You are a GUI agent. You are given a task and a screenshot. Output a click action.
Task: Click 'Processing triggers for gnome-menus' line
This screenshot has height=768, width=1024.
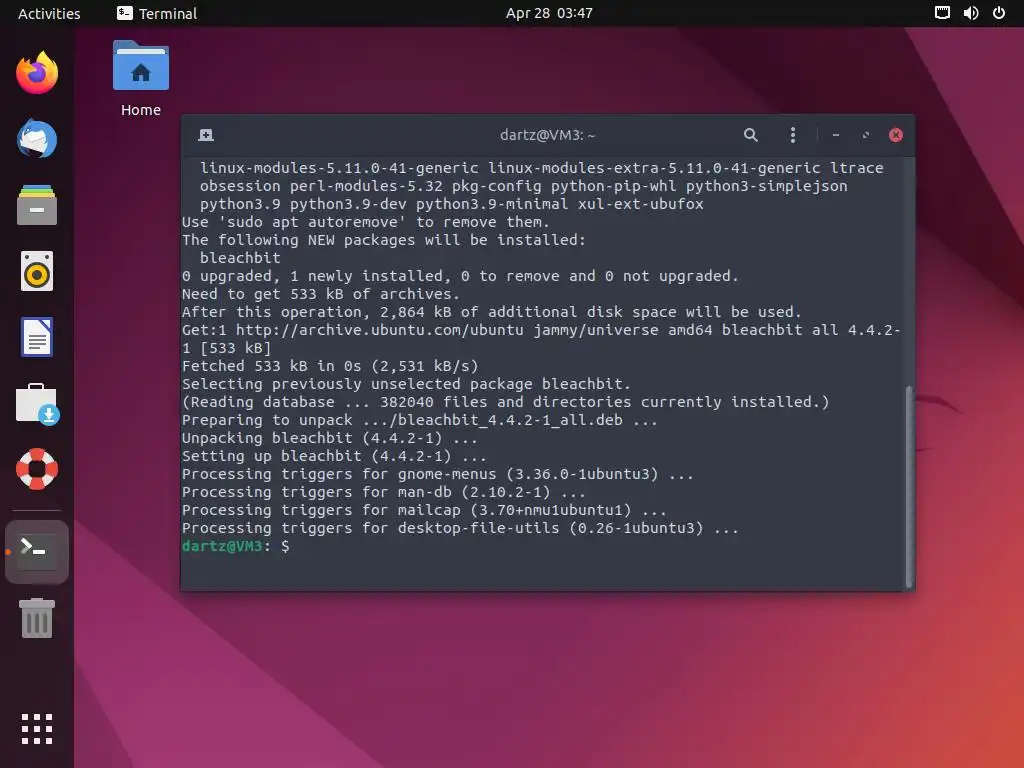coord(438,474)
